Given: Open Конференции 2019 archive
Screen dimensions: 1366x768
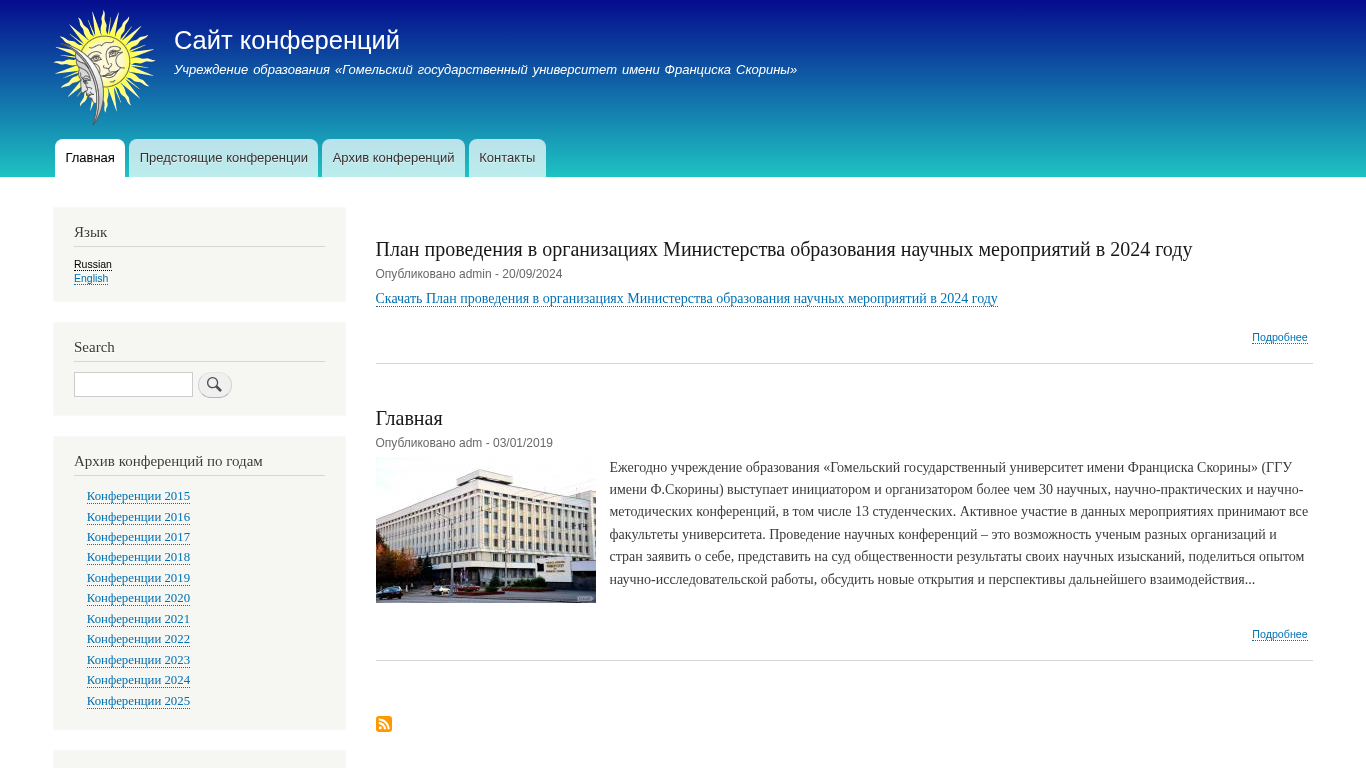Looking at the screenshot, I should pyautogui.click(x=138, y=578).
